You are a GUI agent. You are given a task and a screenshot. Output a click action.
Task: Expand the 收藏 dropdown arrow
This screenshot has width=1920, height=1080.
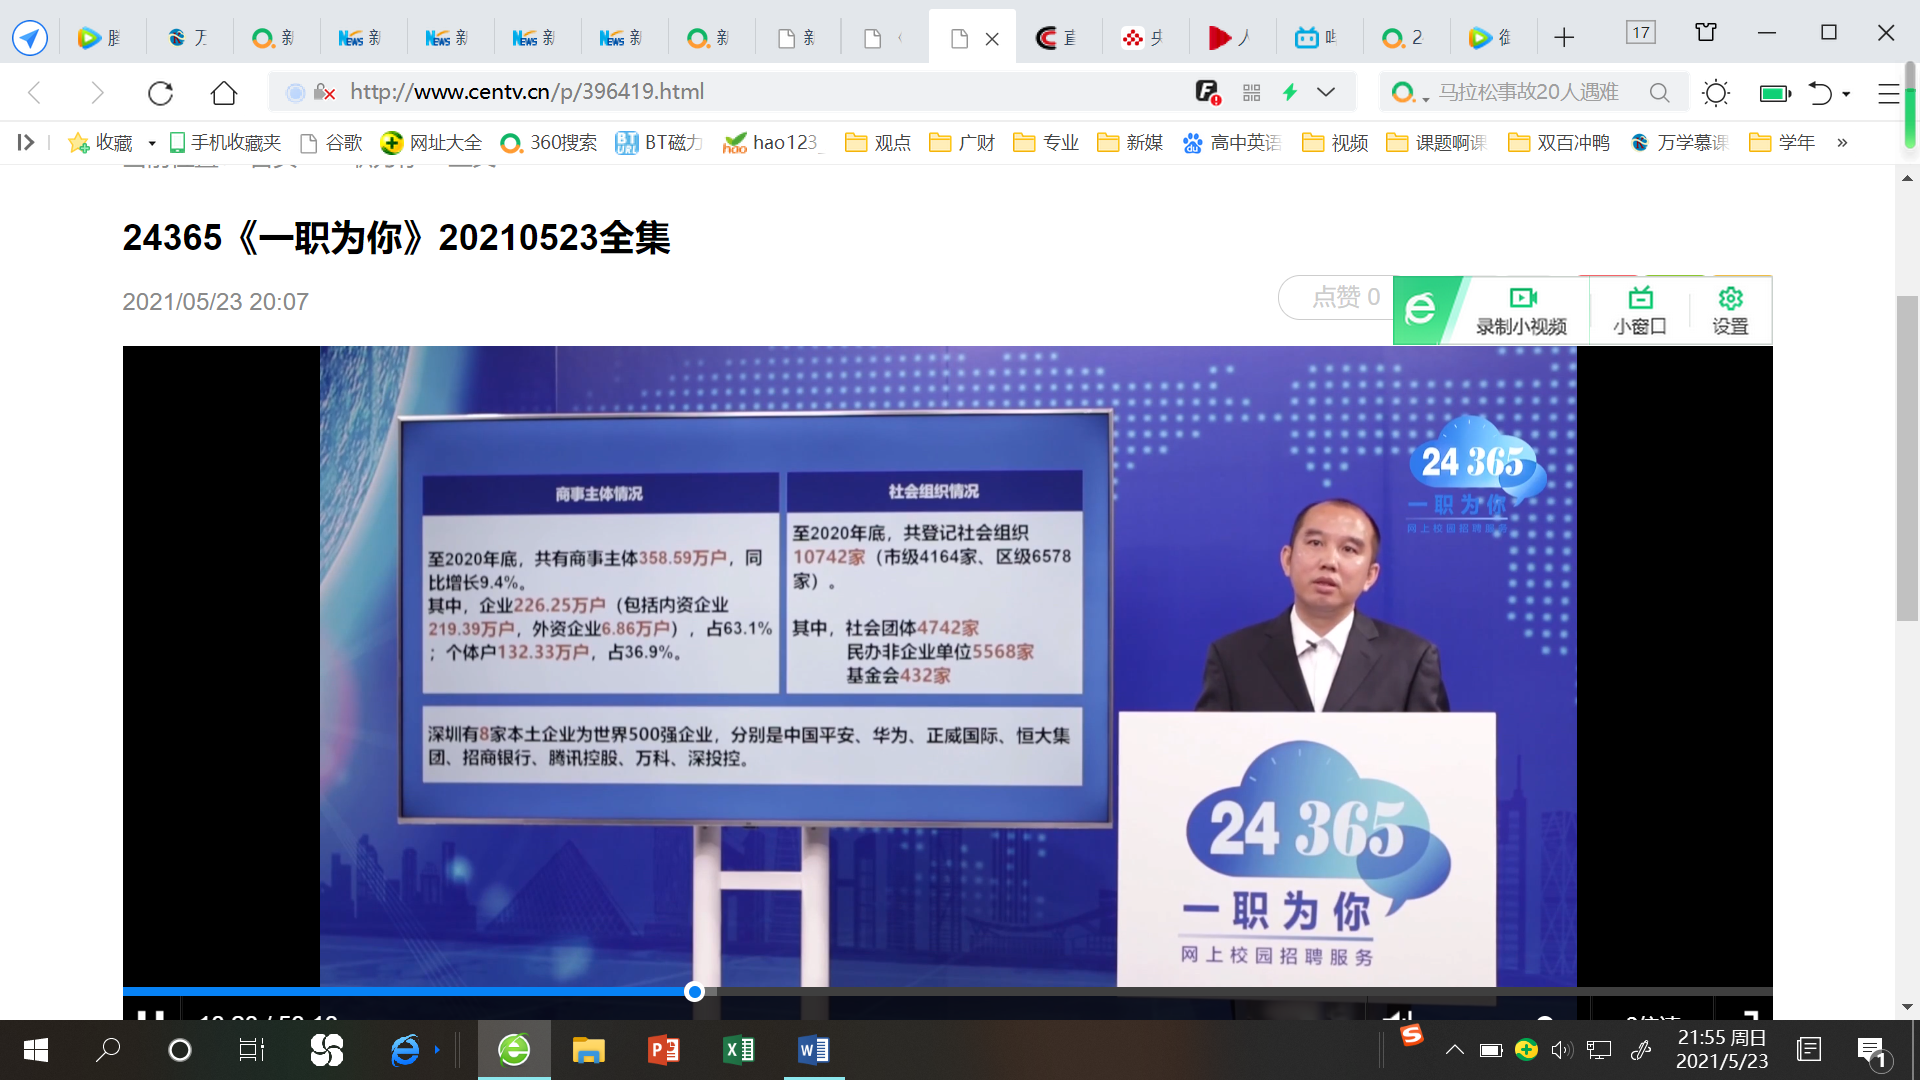[152, 144]
